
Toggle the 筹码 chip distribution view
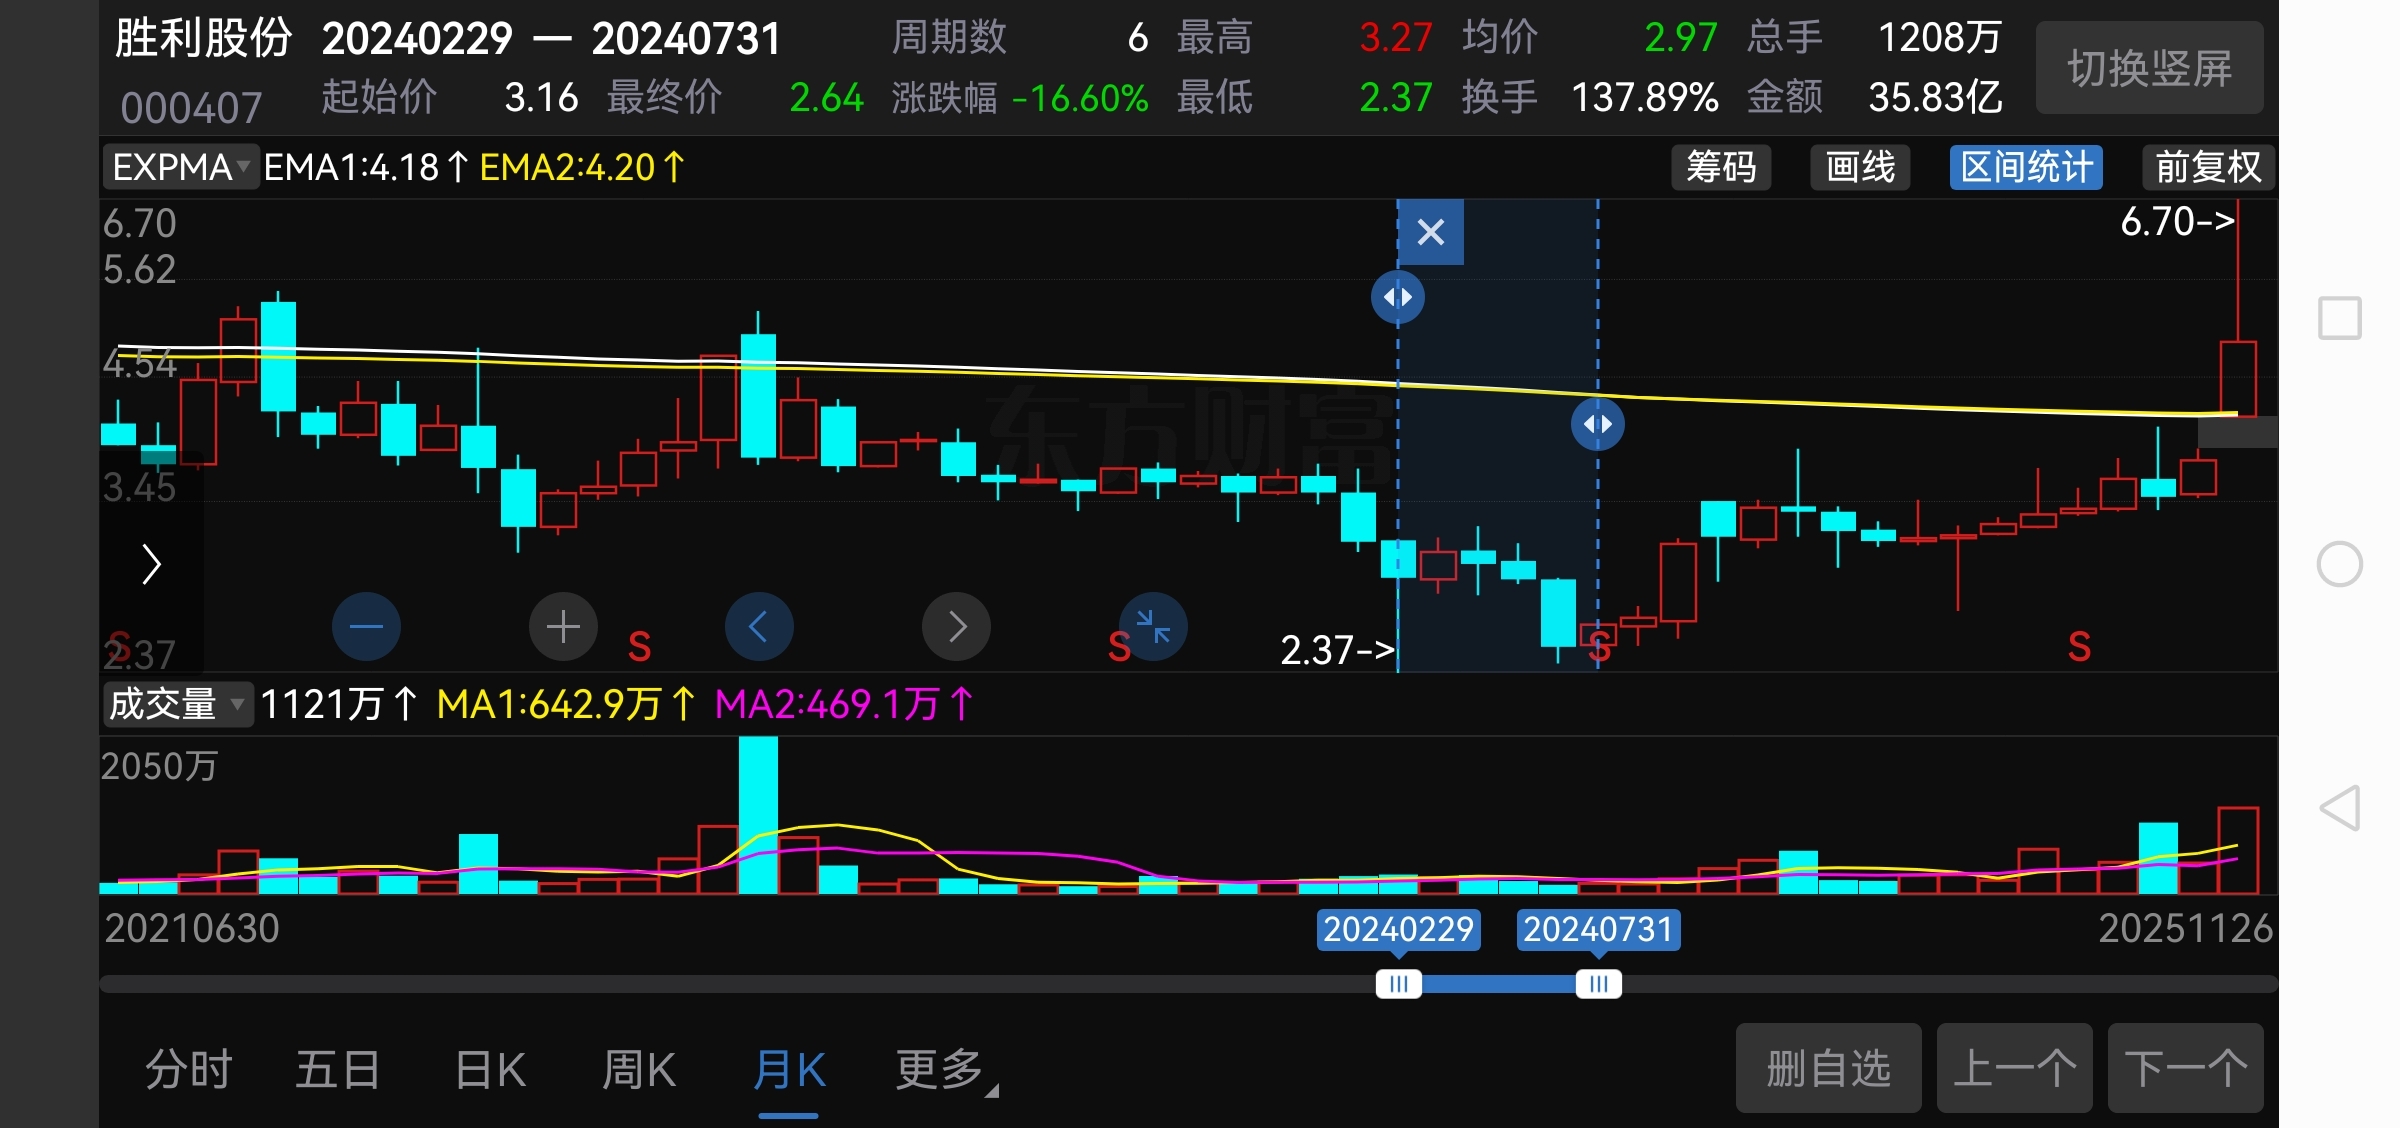(1721, 167)
